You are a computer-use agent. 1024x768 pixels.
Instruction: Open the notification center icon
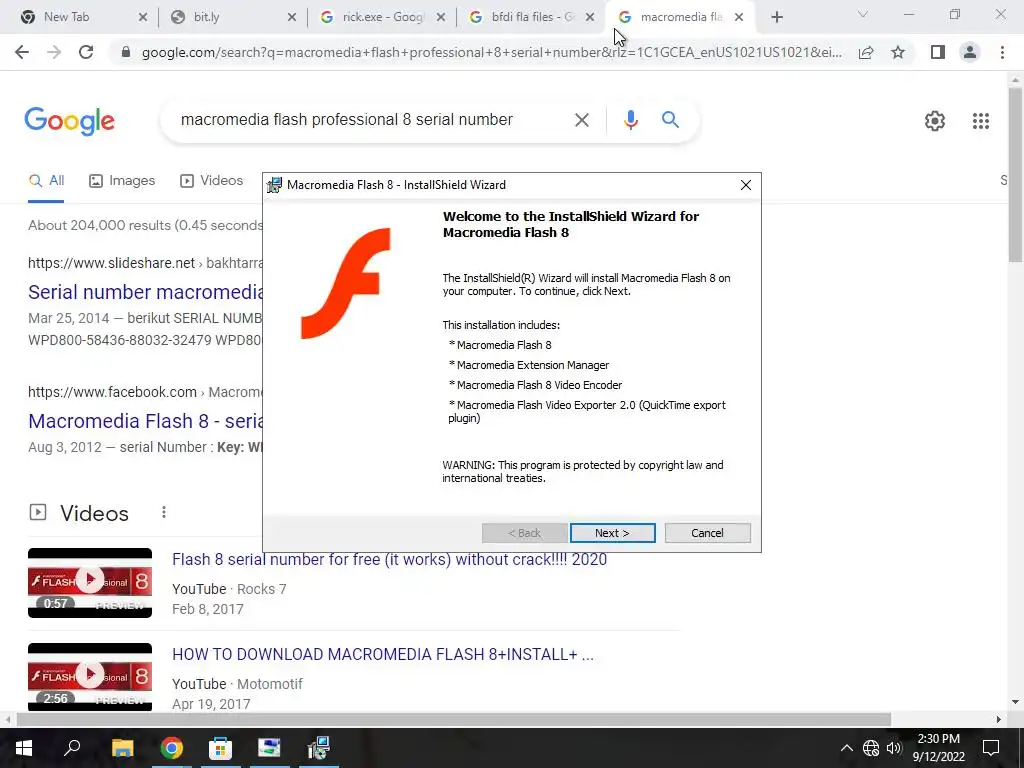[991, 748]
